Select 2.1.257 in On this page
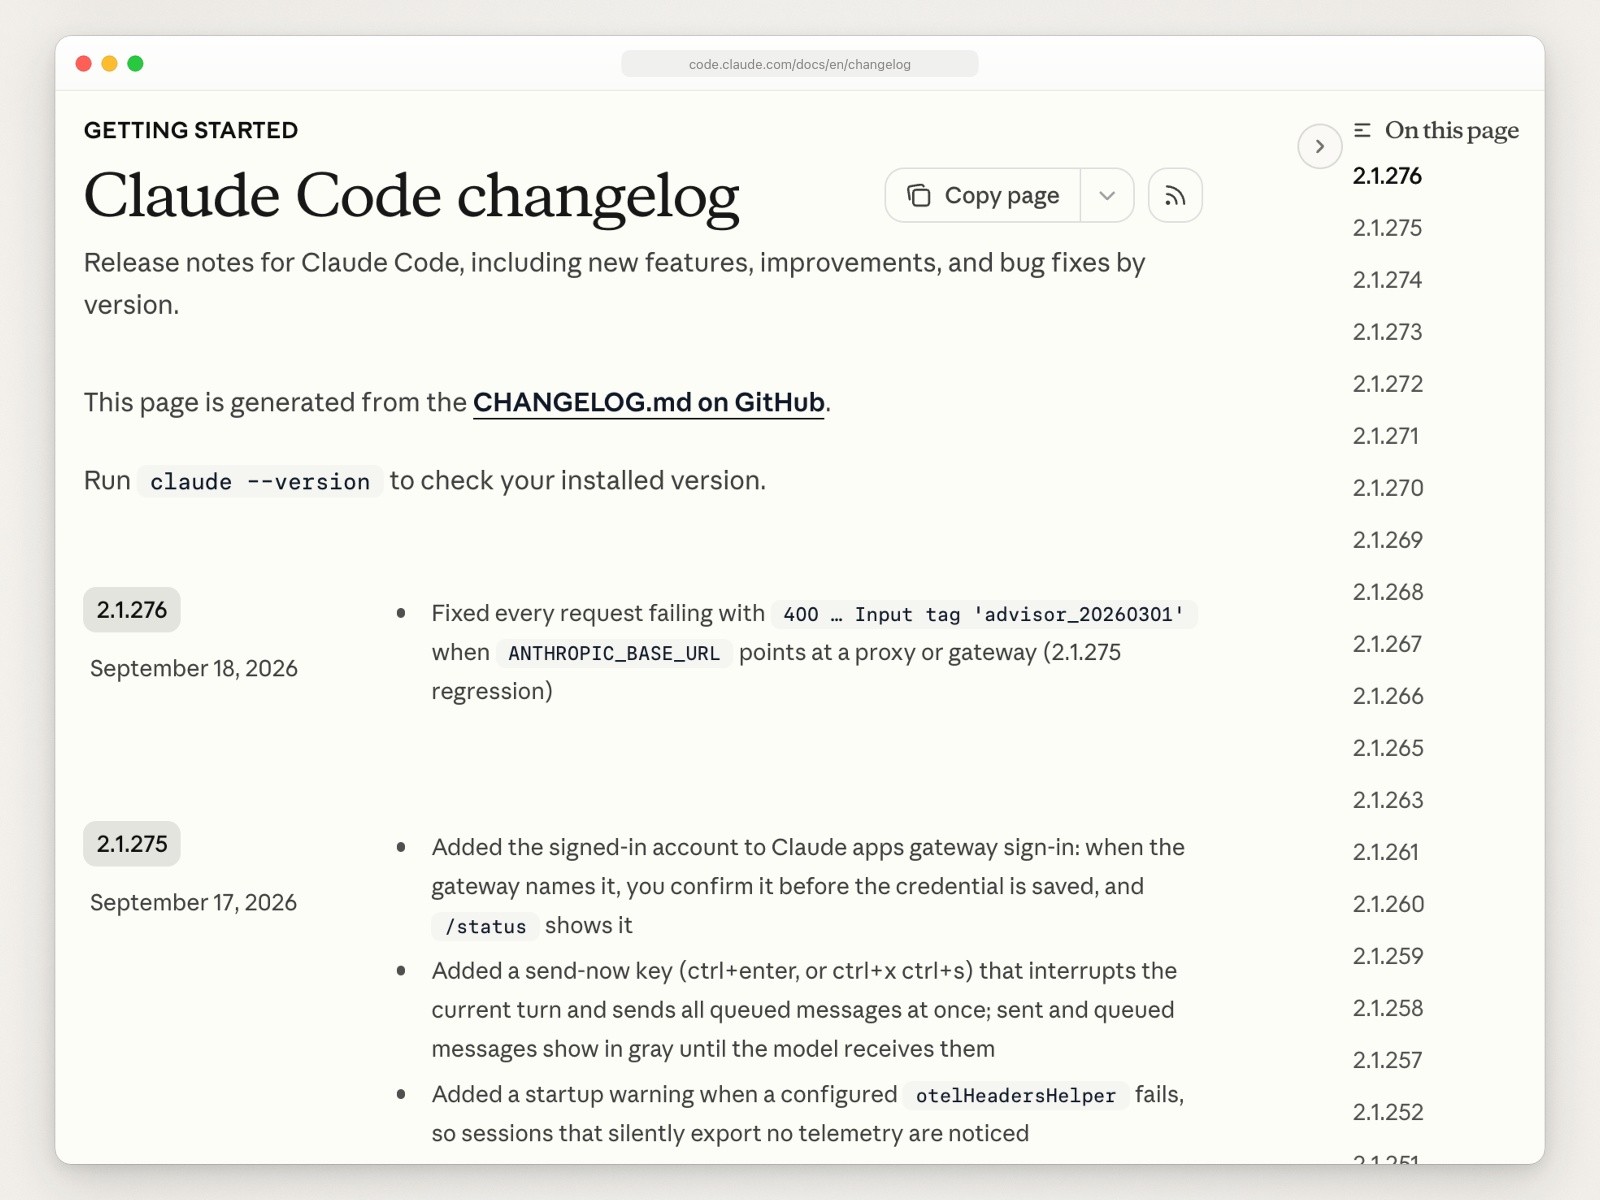This screenshot has height=1200, width=1600. pos(1387,1060)
